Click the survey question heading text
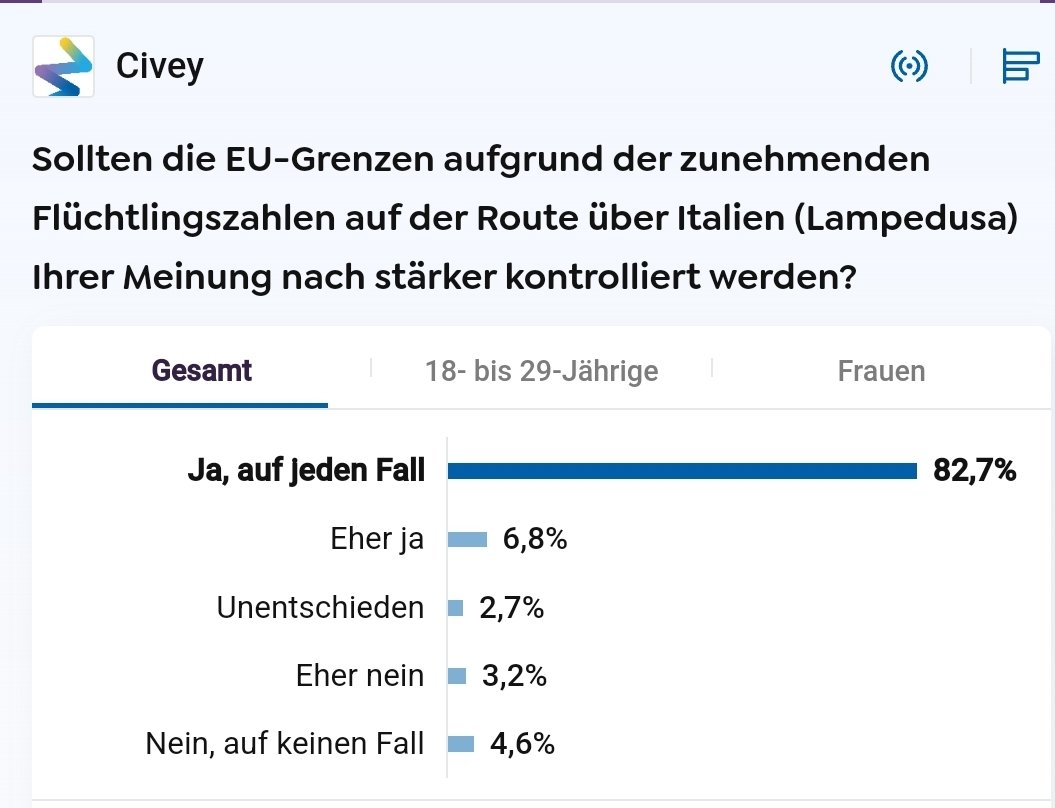The height and width of the screenshot is (808, 1055). pos(524,217)
